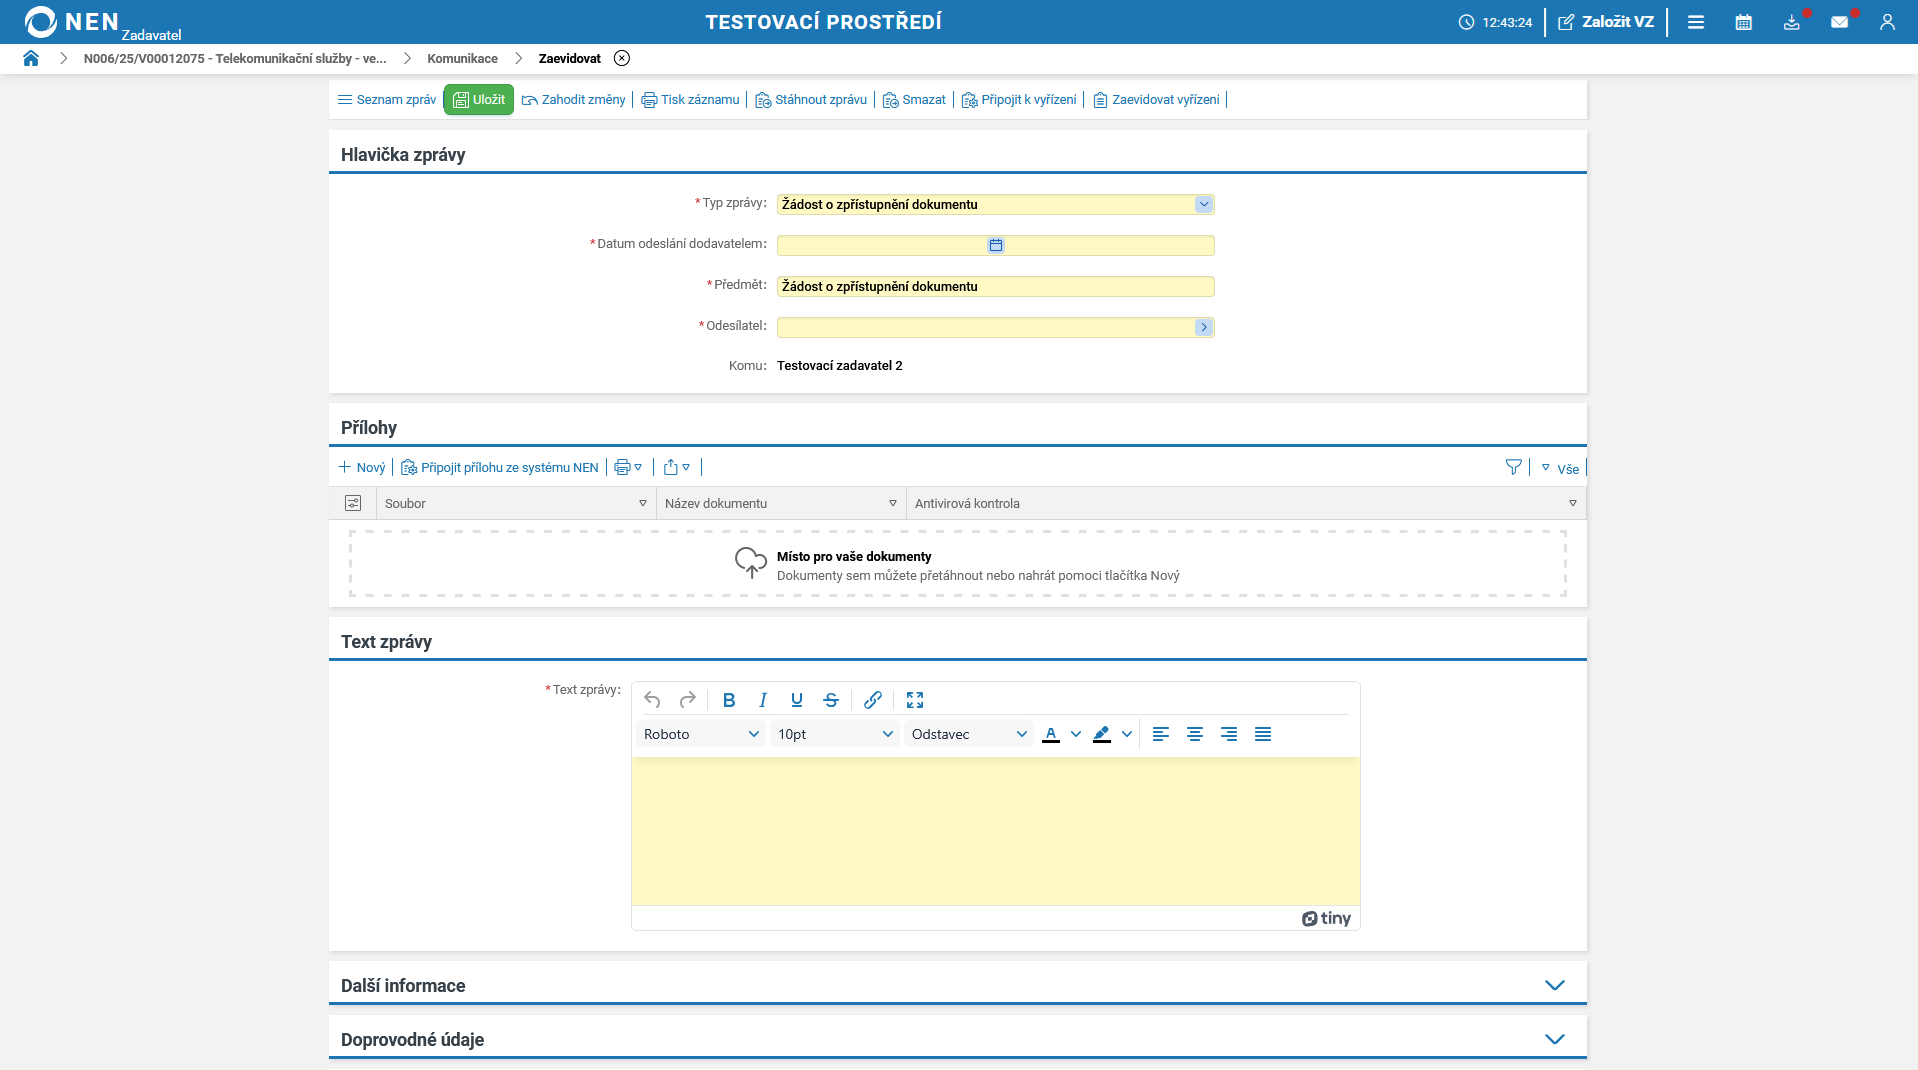Toggle italic formatting in editor
The height and width of the screenshot is (1070, 1918).
point(762,700)
